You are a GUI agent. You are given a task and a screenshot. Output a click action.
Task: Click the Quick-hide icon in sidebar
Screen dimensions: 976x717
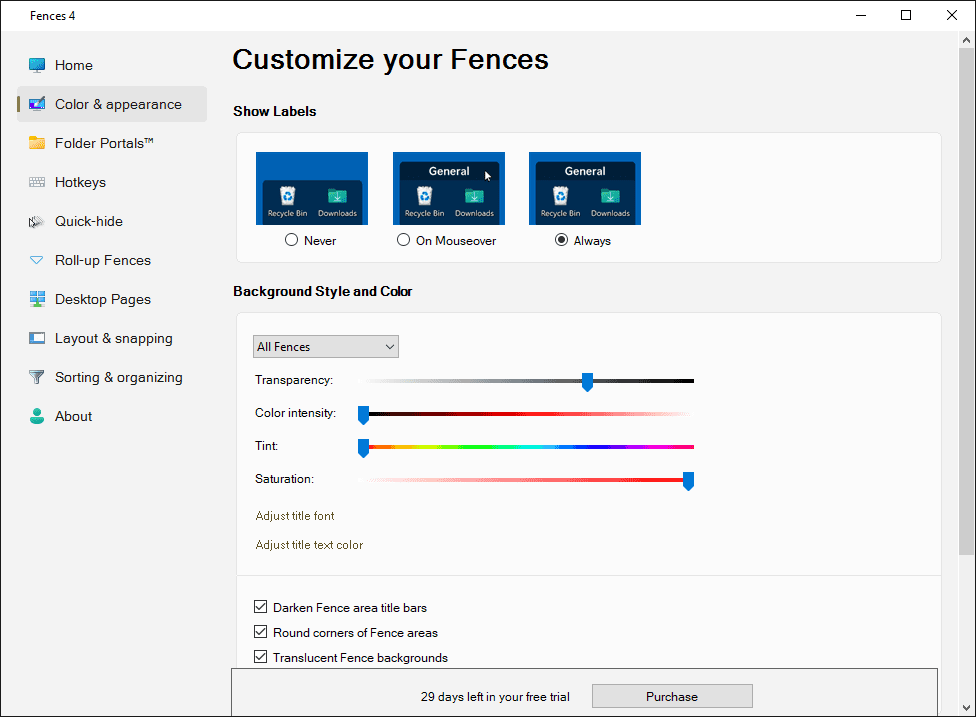coord(37,221)
